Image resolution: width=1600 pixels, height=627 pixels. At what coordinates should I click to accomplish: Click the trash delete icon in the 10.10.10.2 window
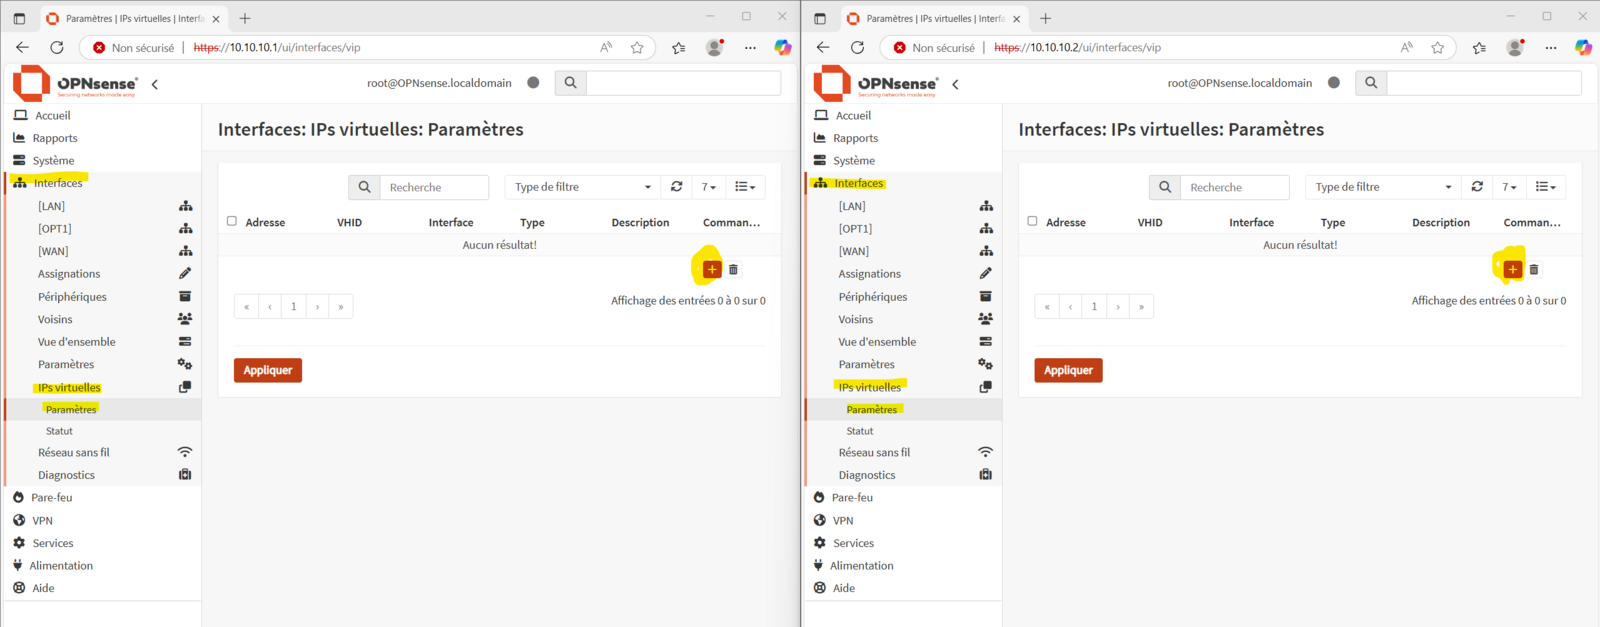(1534, 269)
